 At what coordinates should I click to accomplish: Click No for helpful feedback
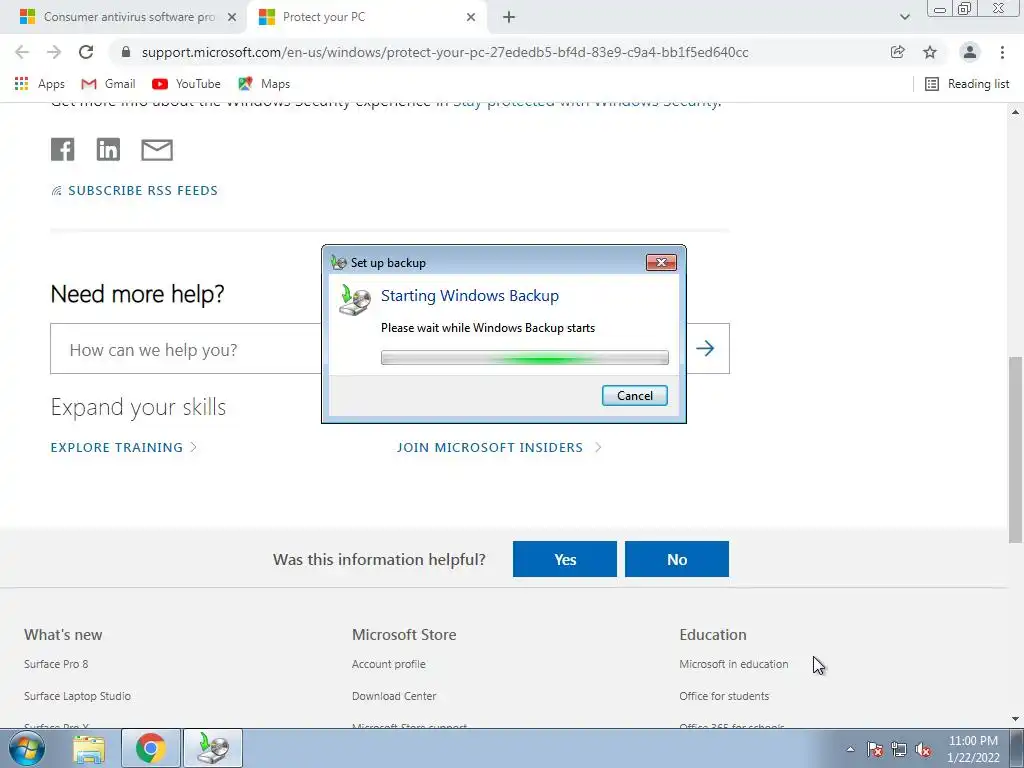677,559
